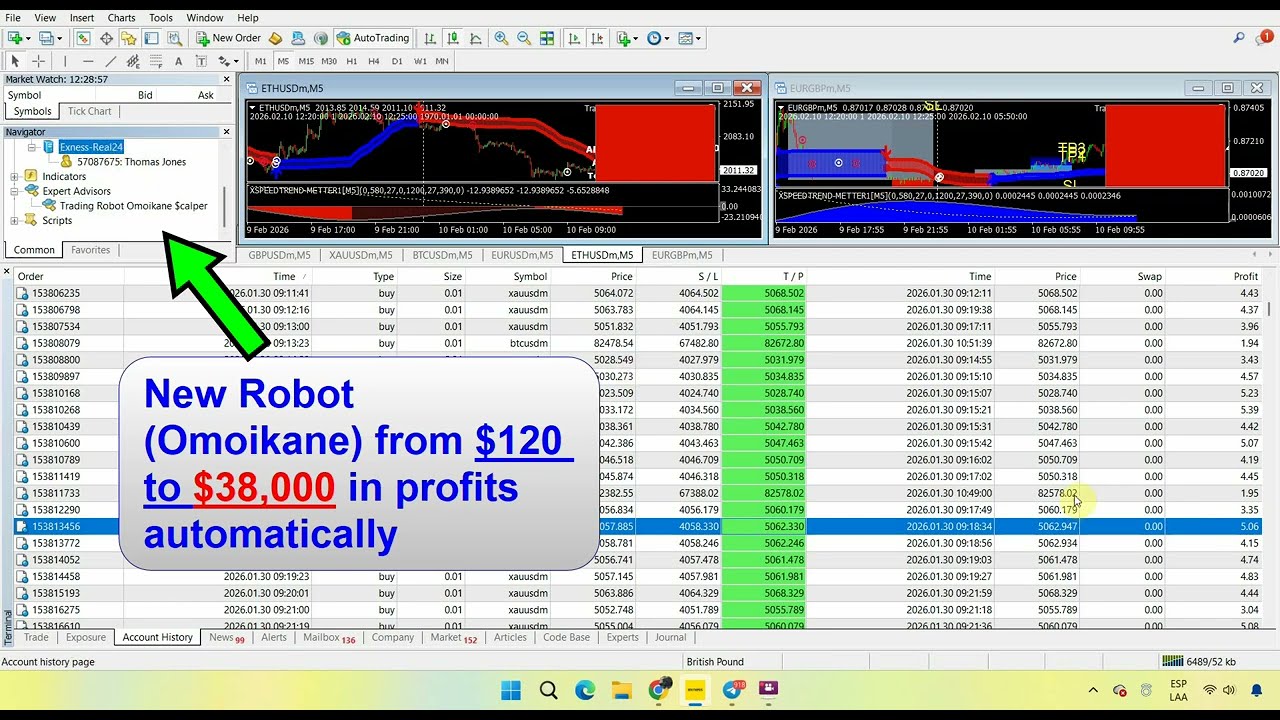The height and width of the screenshot is (720, 1280).
Task: Show the Data Window via toolbar
Action: coord(106,38)
